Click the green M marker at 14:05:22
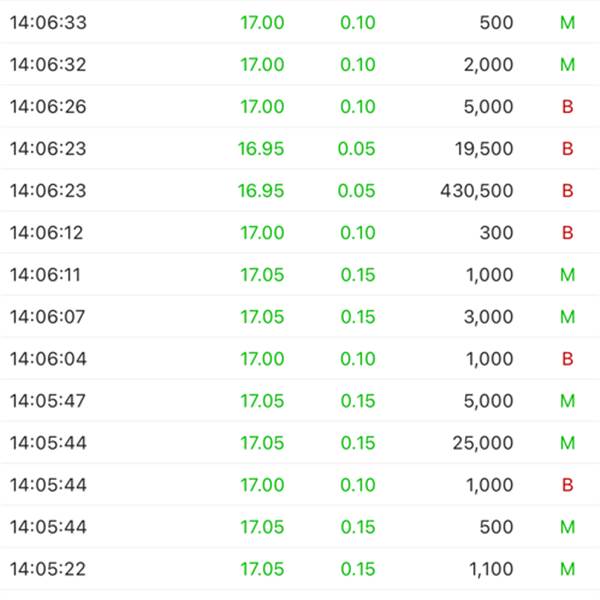This screenshot has height=600, width=600. click(x=567, y=569)
